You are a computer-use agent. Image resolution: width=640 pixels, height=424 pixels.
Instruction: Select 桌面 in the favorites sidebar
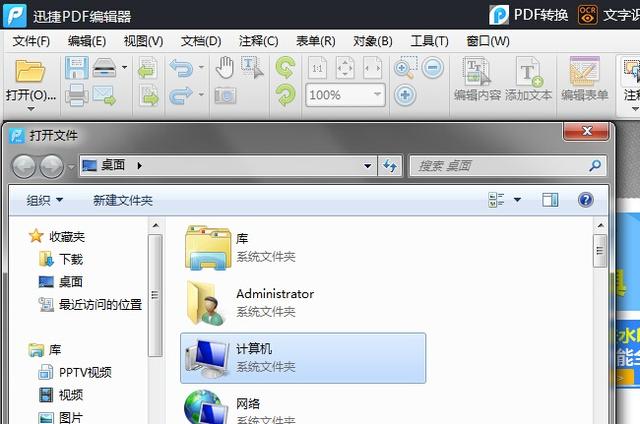[61, 282]
